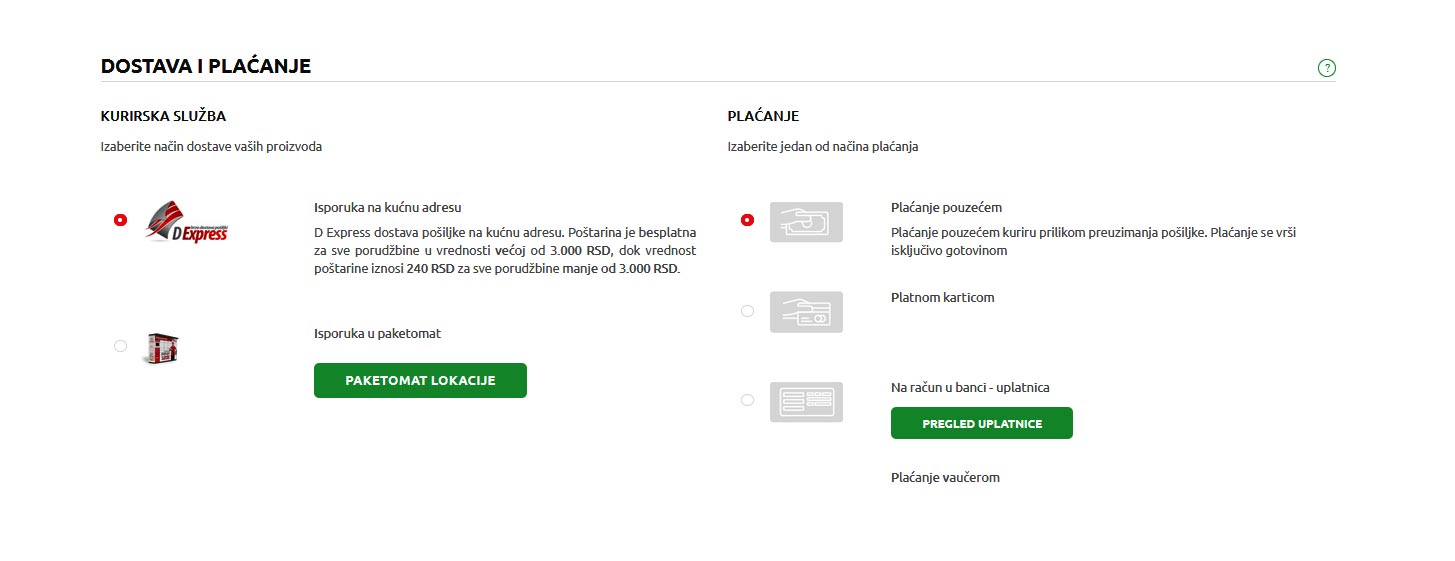Open Paketomat lokacije button
The height and width of the screenshot is (561, 1455).
[x=420, y=381]
